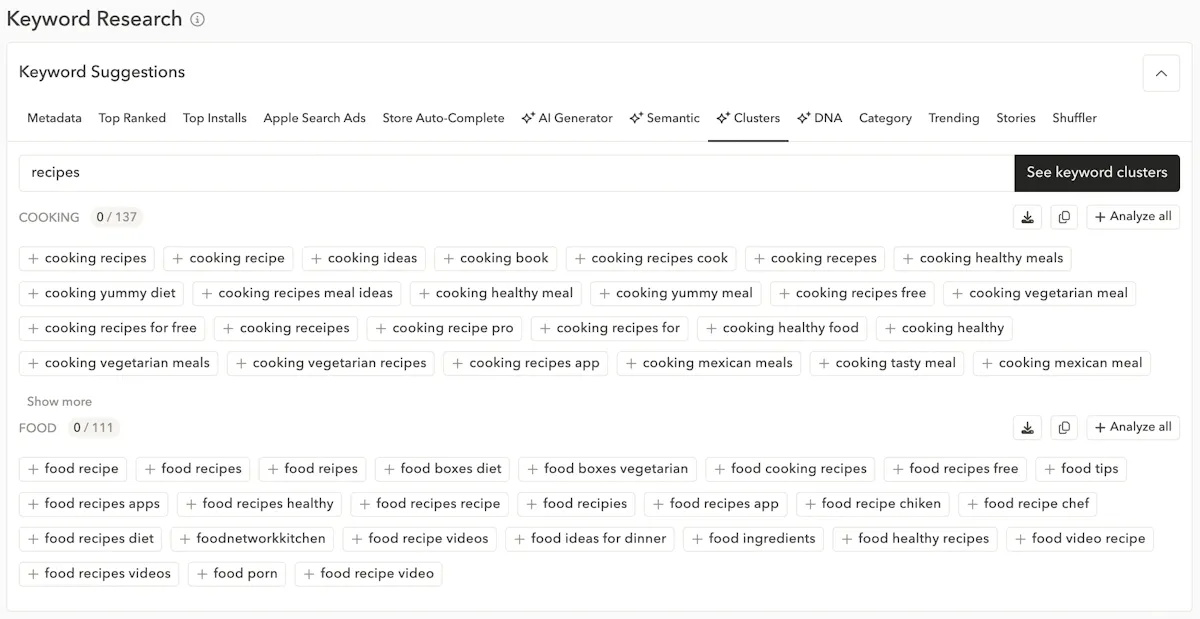Download the COOKING cluster keywords
The height and width of the screenshot is (619, 1200).
[x=1027, y=217]
